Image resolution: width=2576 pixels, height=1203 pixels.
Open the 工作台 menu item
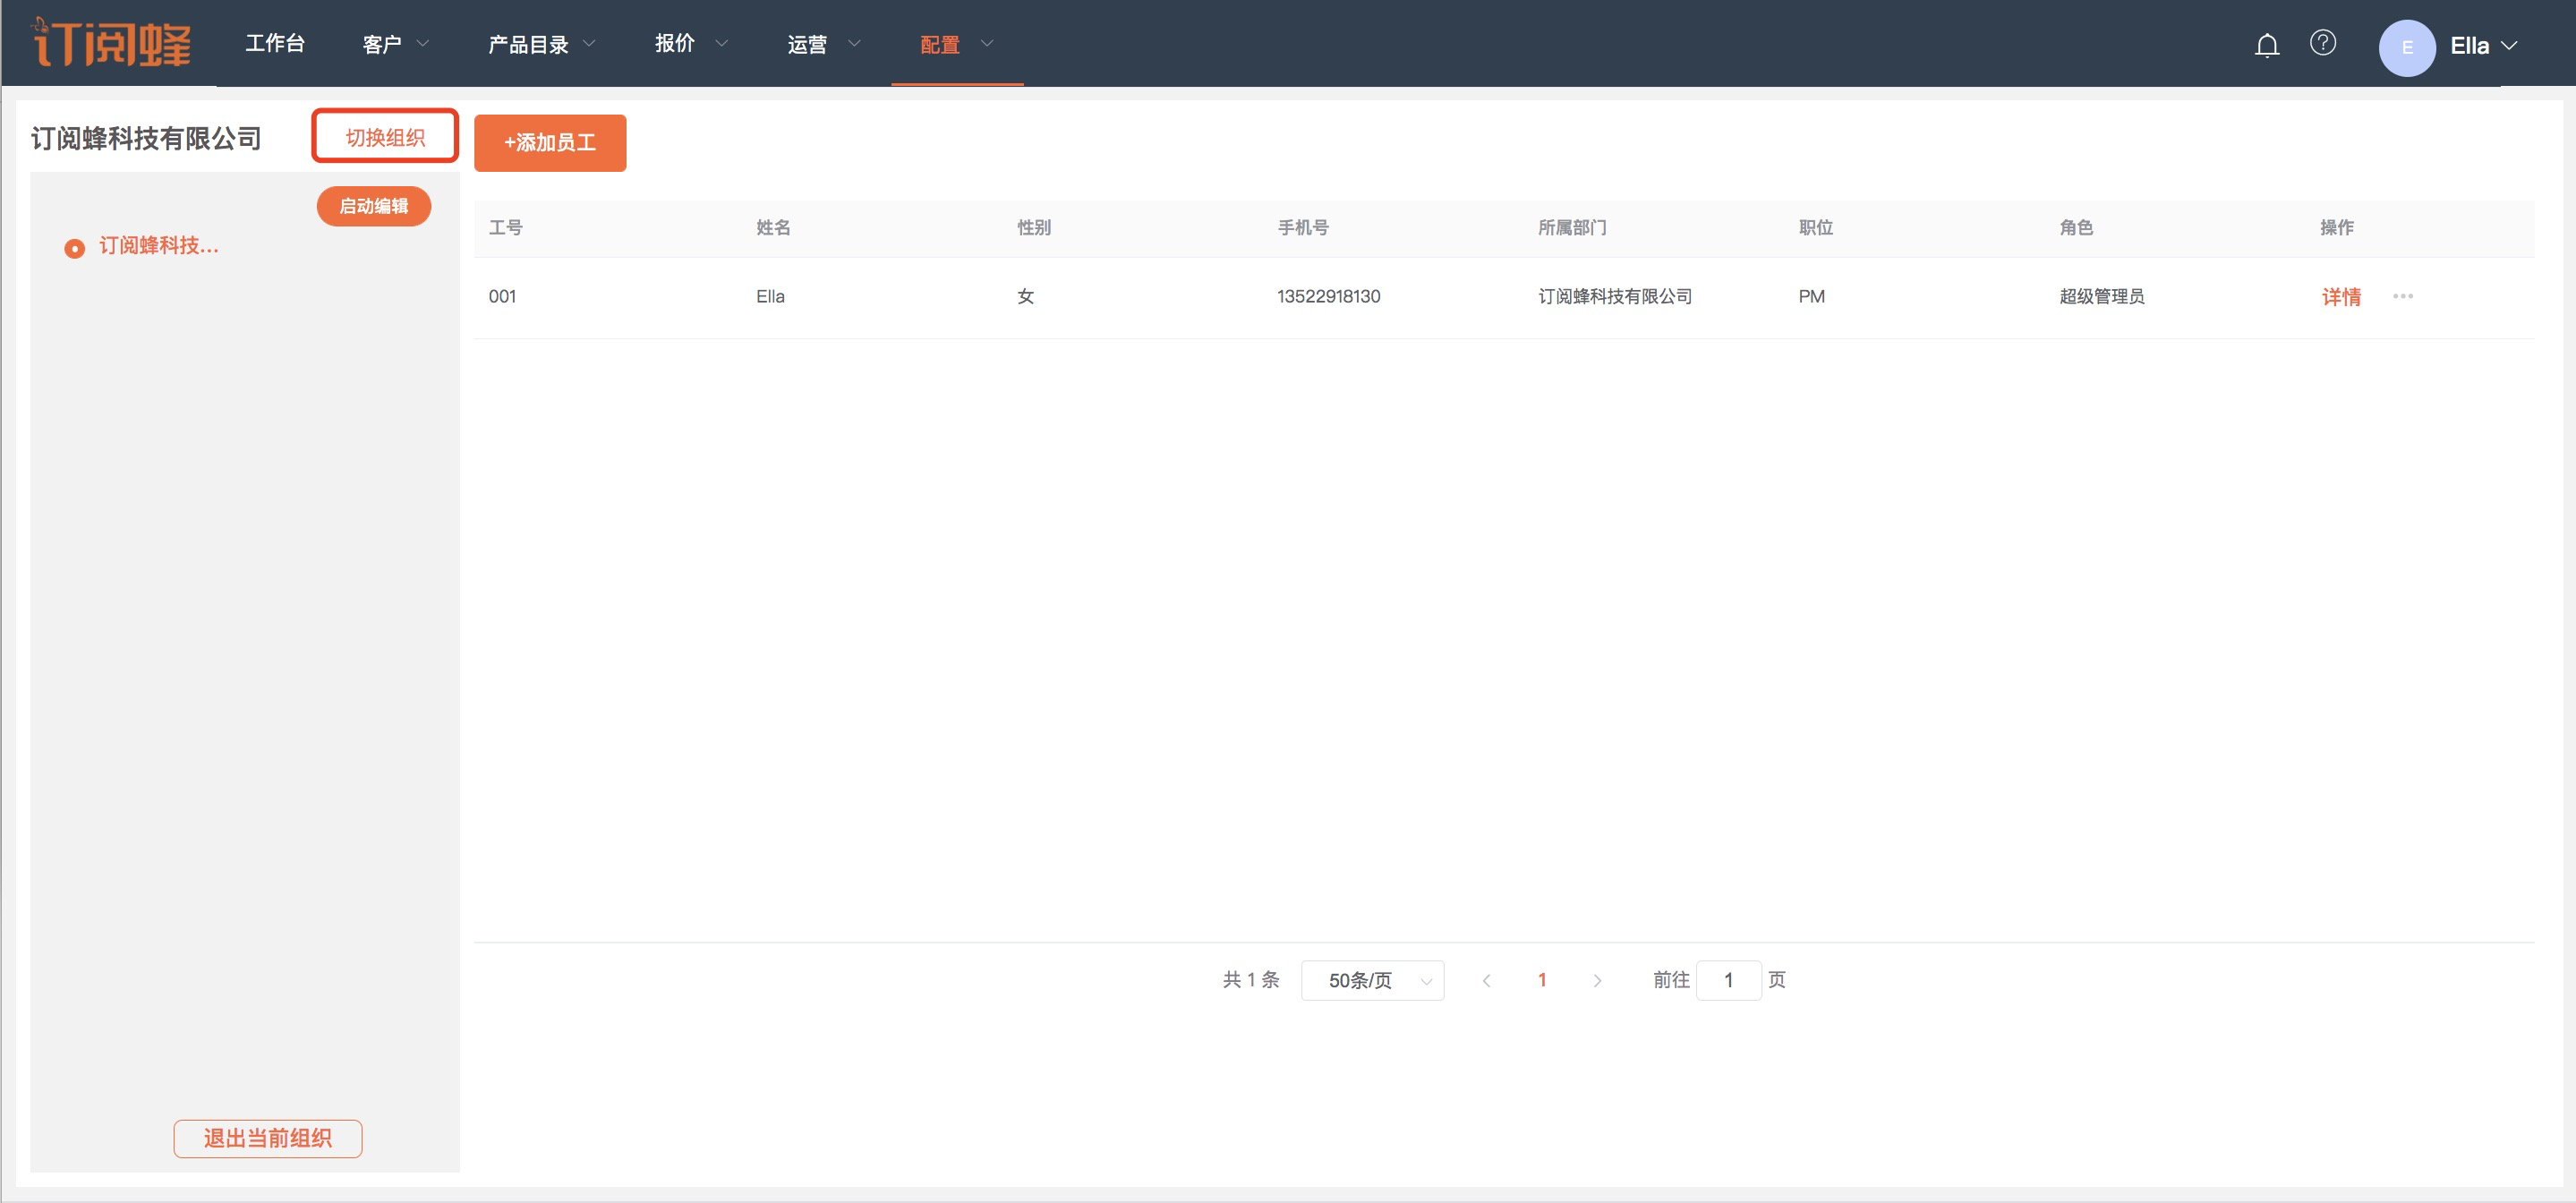pyautogui.click(x=275, y=43)
